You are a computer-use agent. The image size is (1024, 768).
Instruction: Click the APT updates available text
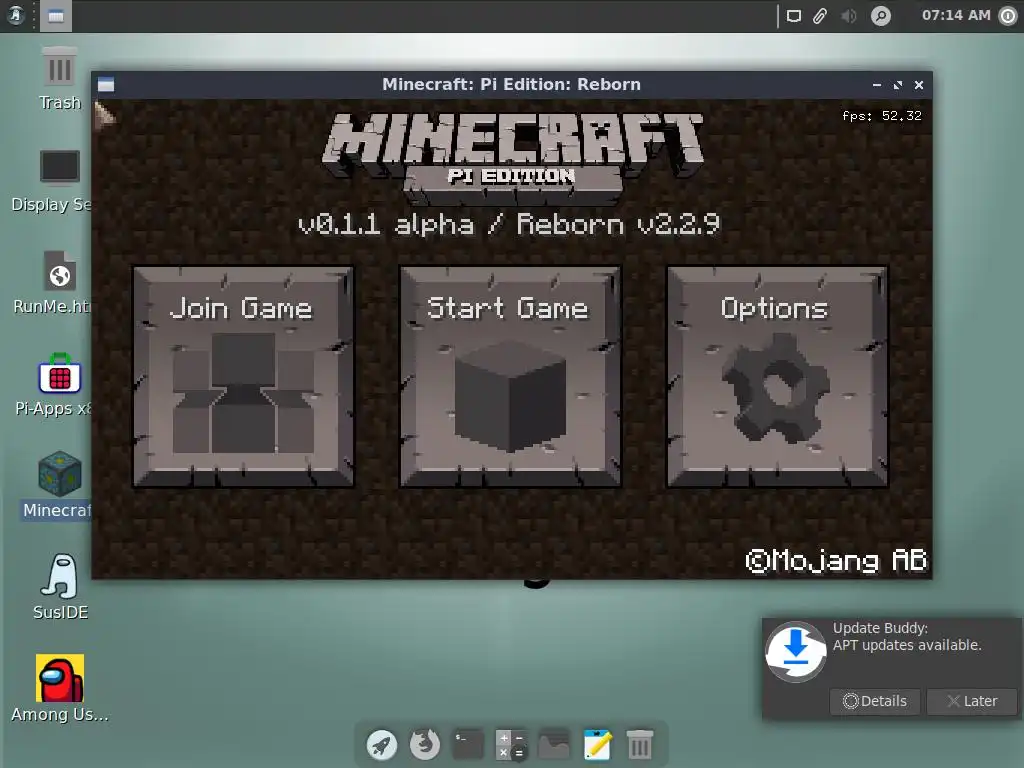click(907, 645)
